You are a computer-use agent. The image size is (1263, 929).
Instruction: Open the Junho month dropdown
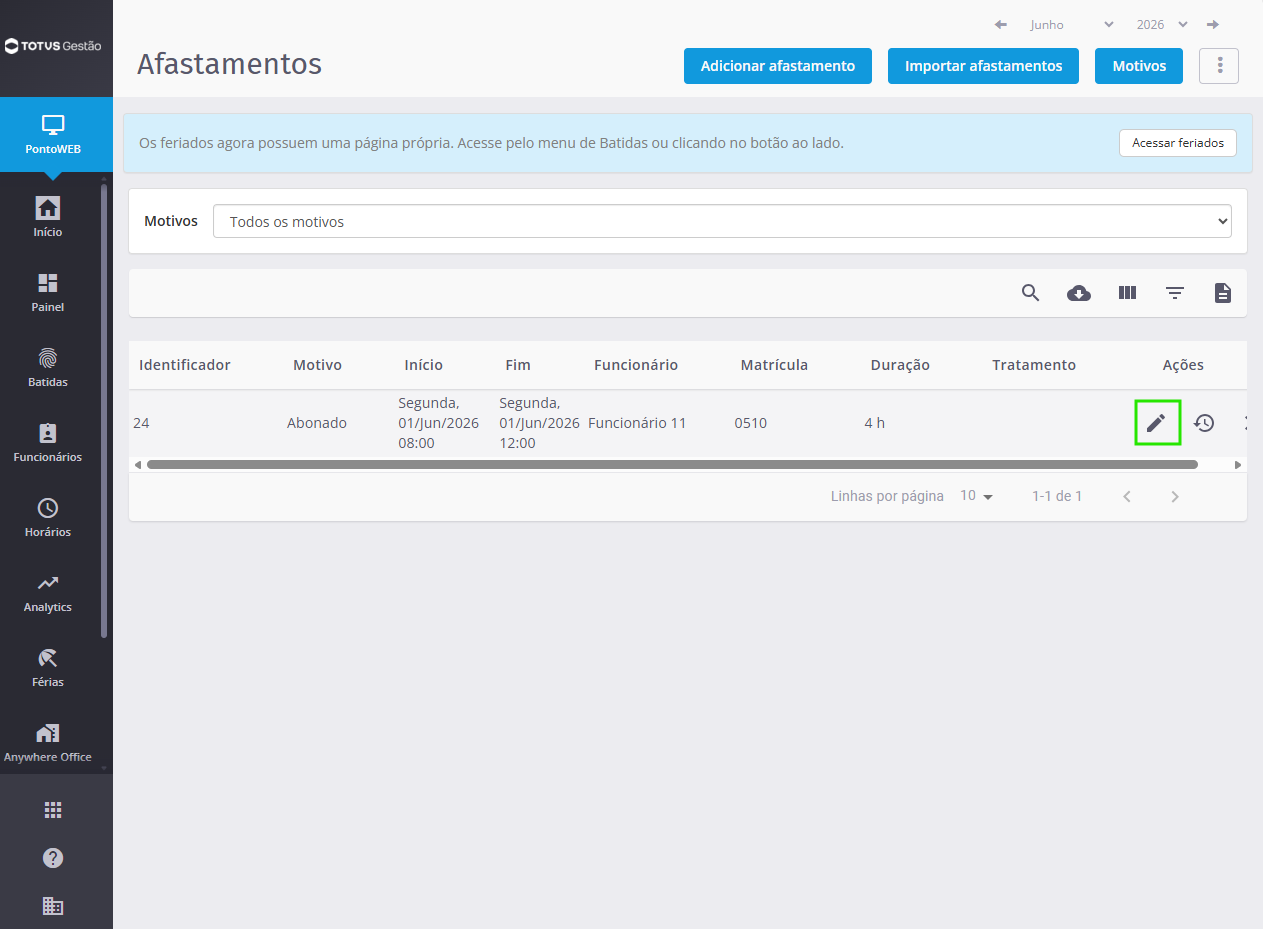pyautogui.click(x=1071, y=25)
